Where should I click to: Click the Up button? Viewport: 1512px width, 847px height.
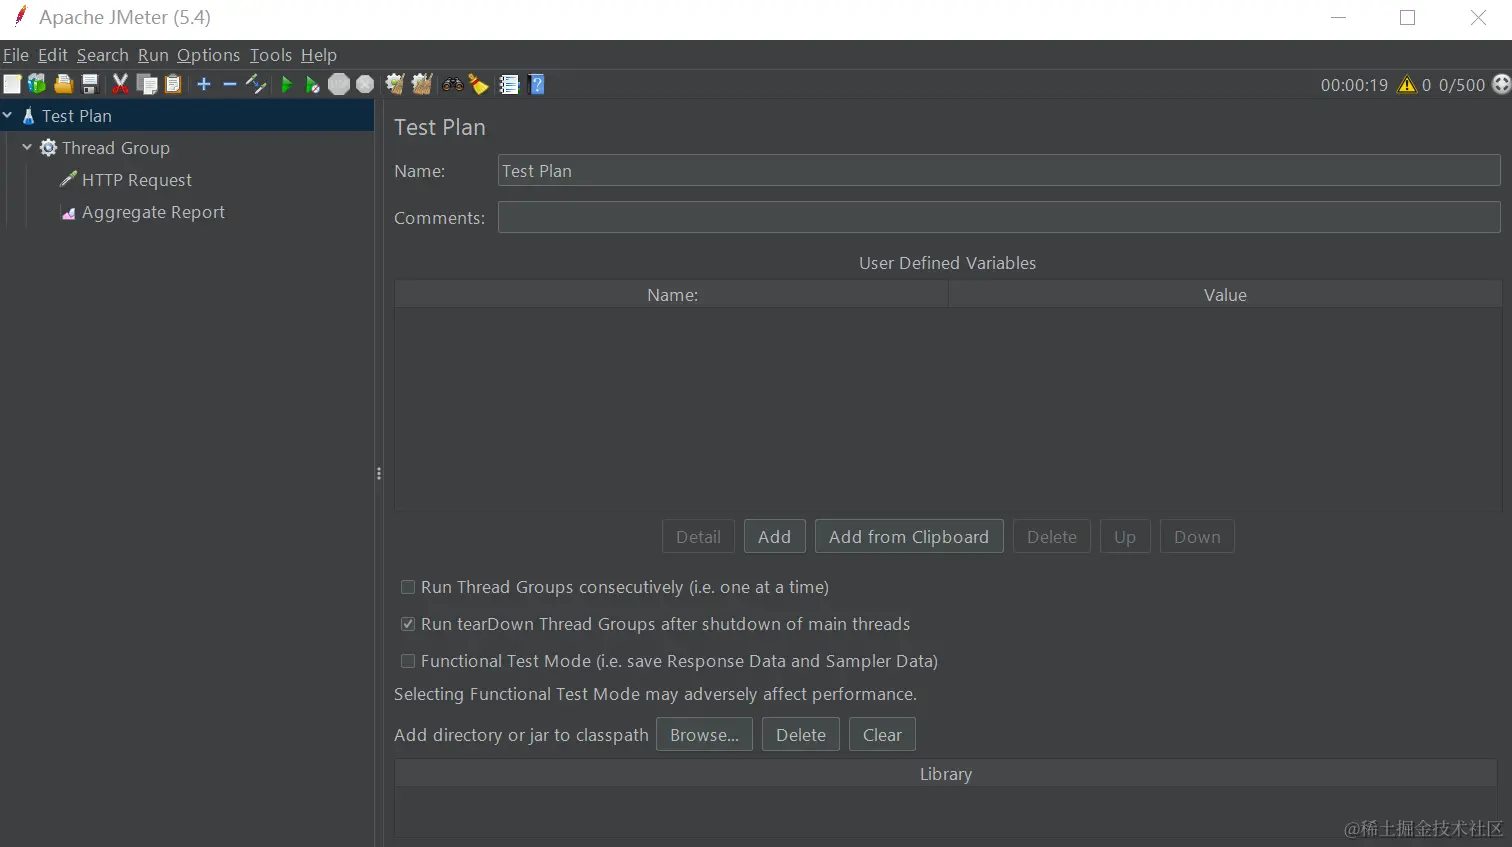[x=1125, y=537]
